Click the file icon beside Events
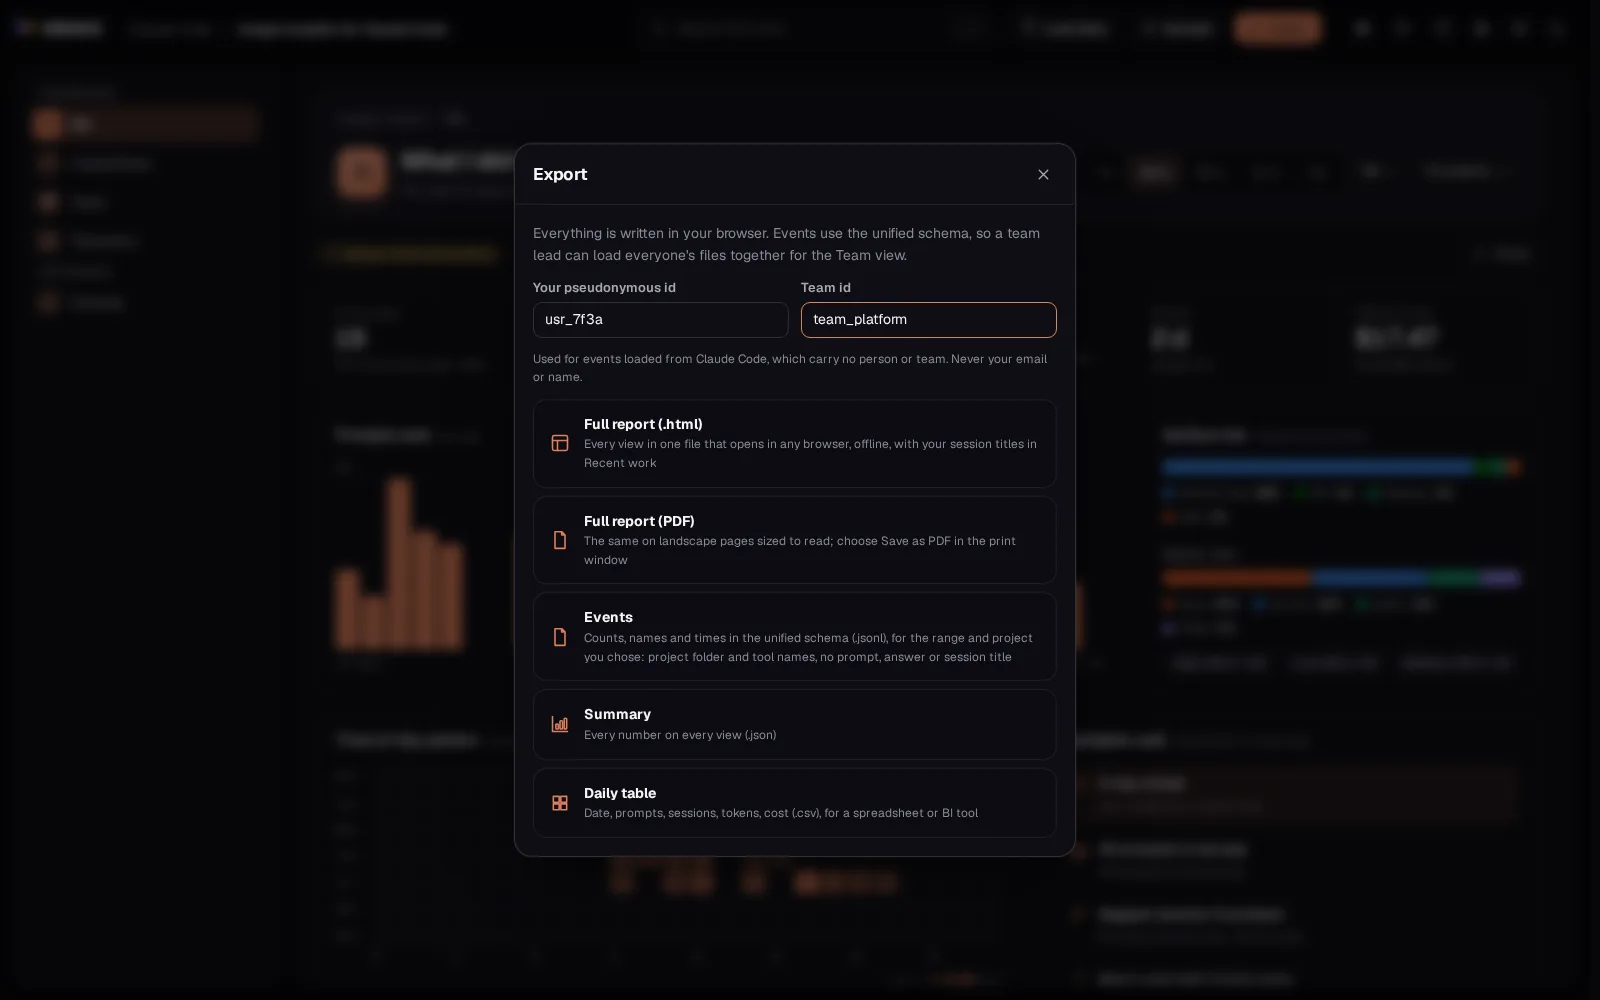 [560, 637]
